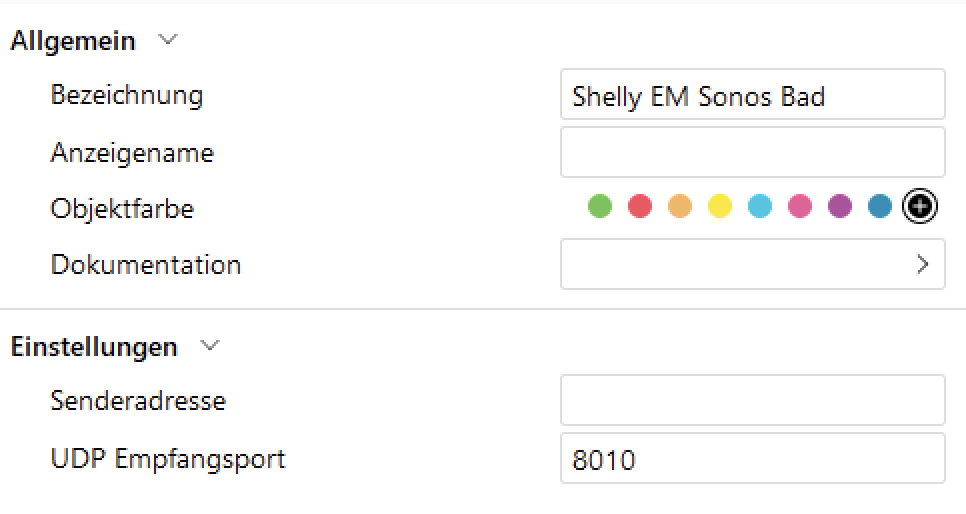
Task: Select the red object color
Action: coord(640,207)
